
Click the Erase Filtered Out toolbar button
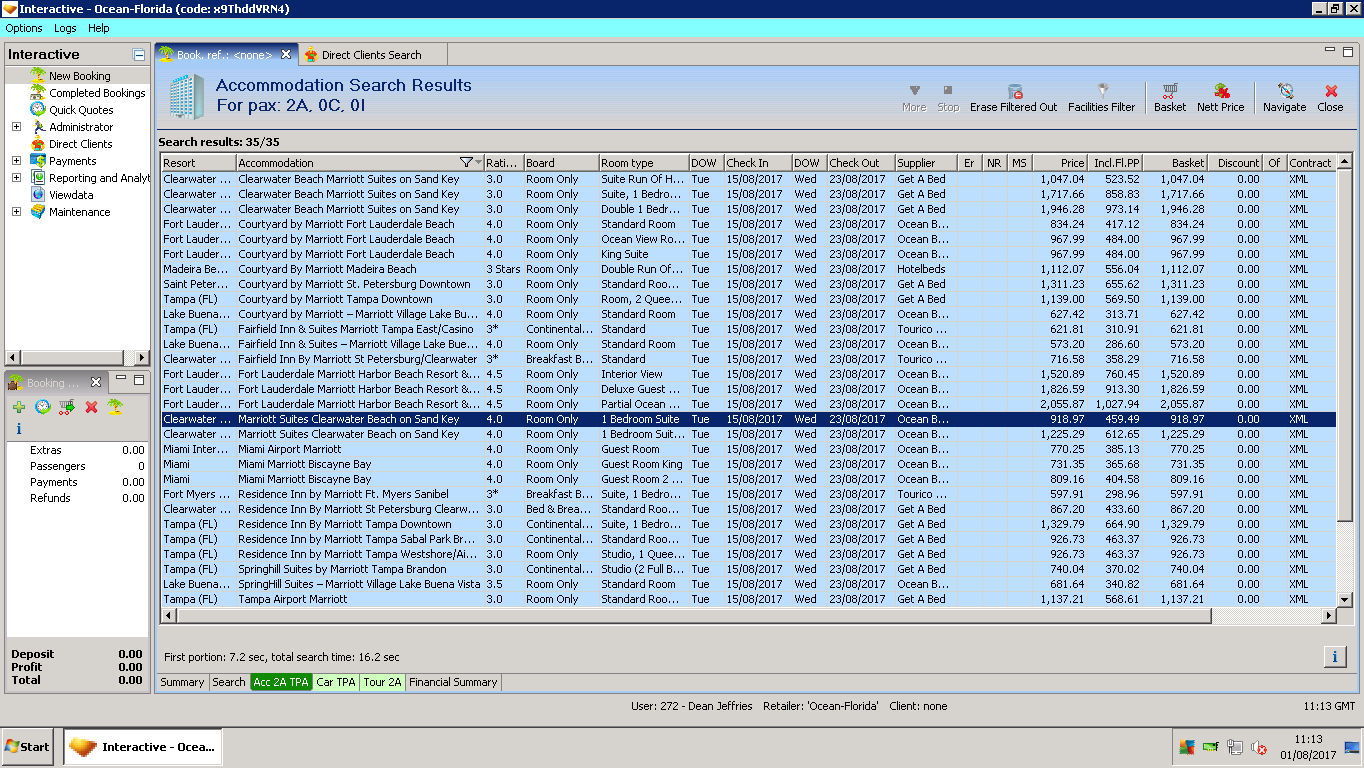pos(1013,97)
